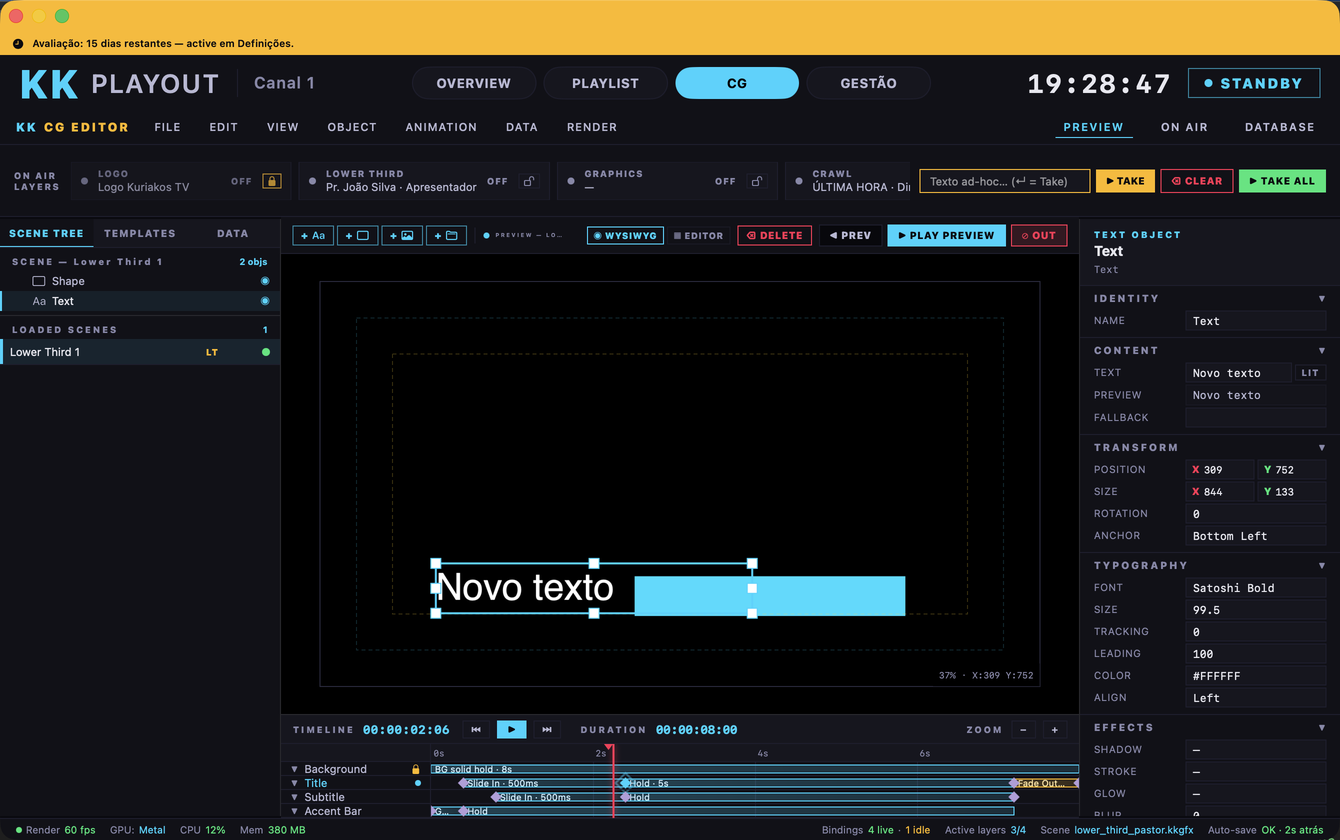1340x840 pixels.
Task: Click the Title track blue dot indicator
Action: (x=418, y=783)
